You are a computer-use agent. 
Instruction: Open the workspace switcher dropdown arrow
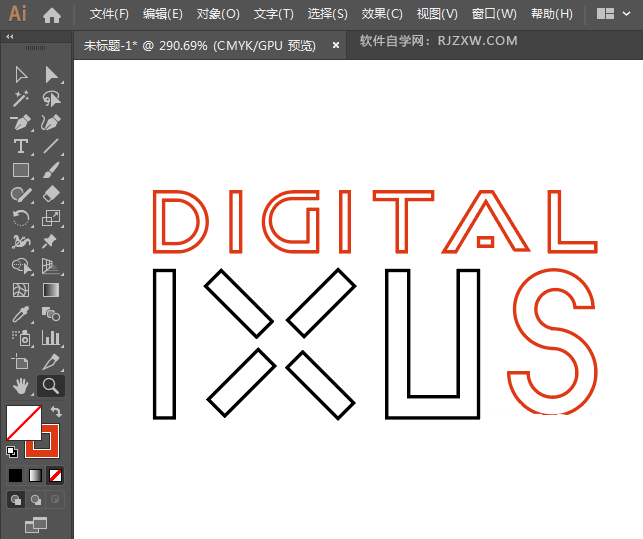(x=626, y=14)
